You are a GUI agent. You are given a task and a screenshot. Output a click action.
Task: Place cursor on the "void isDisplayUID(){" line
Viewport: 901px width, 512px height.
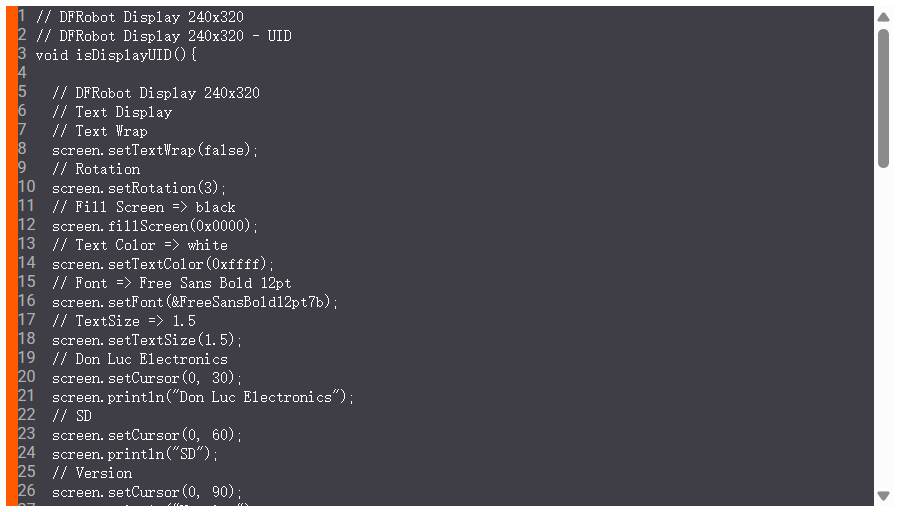116,55
